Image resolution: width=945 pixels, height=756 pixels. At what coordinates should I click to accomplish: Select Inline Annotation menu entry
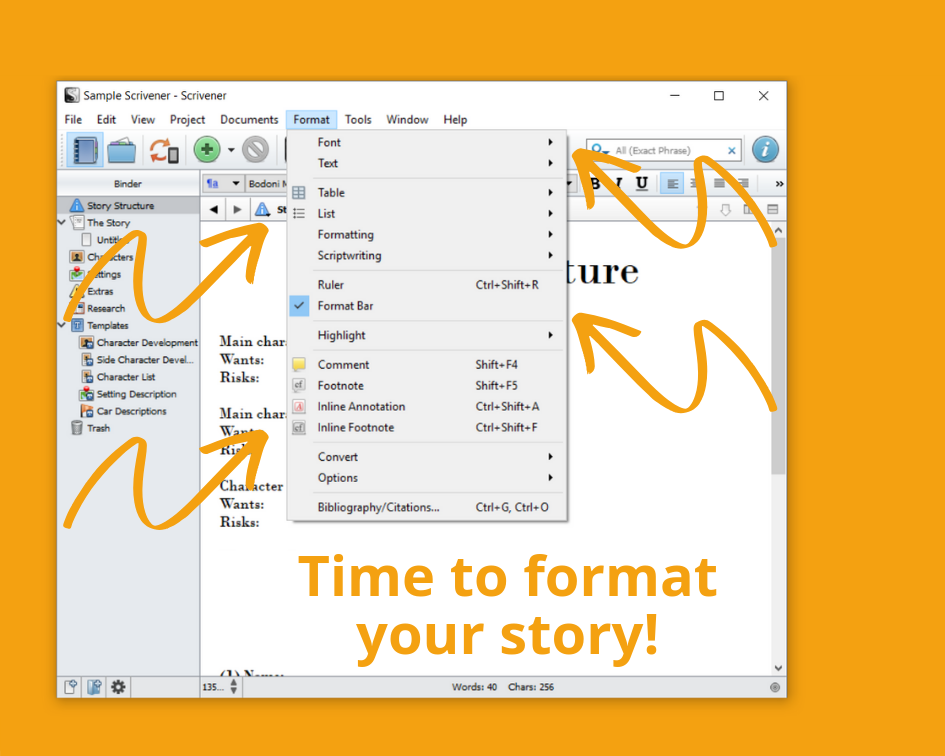click(427, 406)
